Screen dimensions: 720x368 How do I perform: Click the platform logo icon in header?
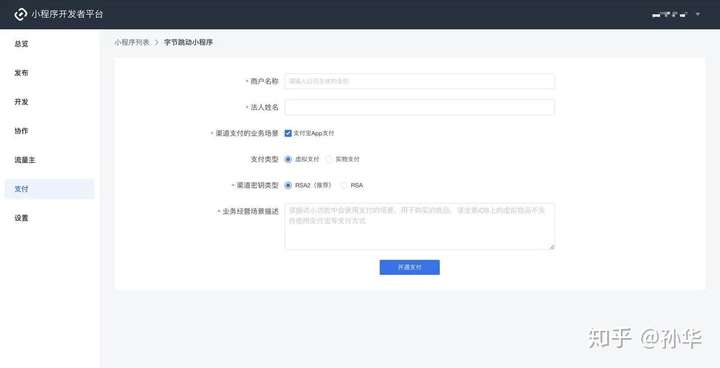[20, 14]
